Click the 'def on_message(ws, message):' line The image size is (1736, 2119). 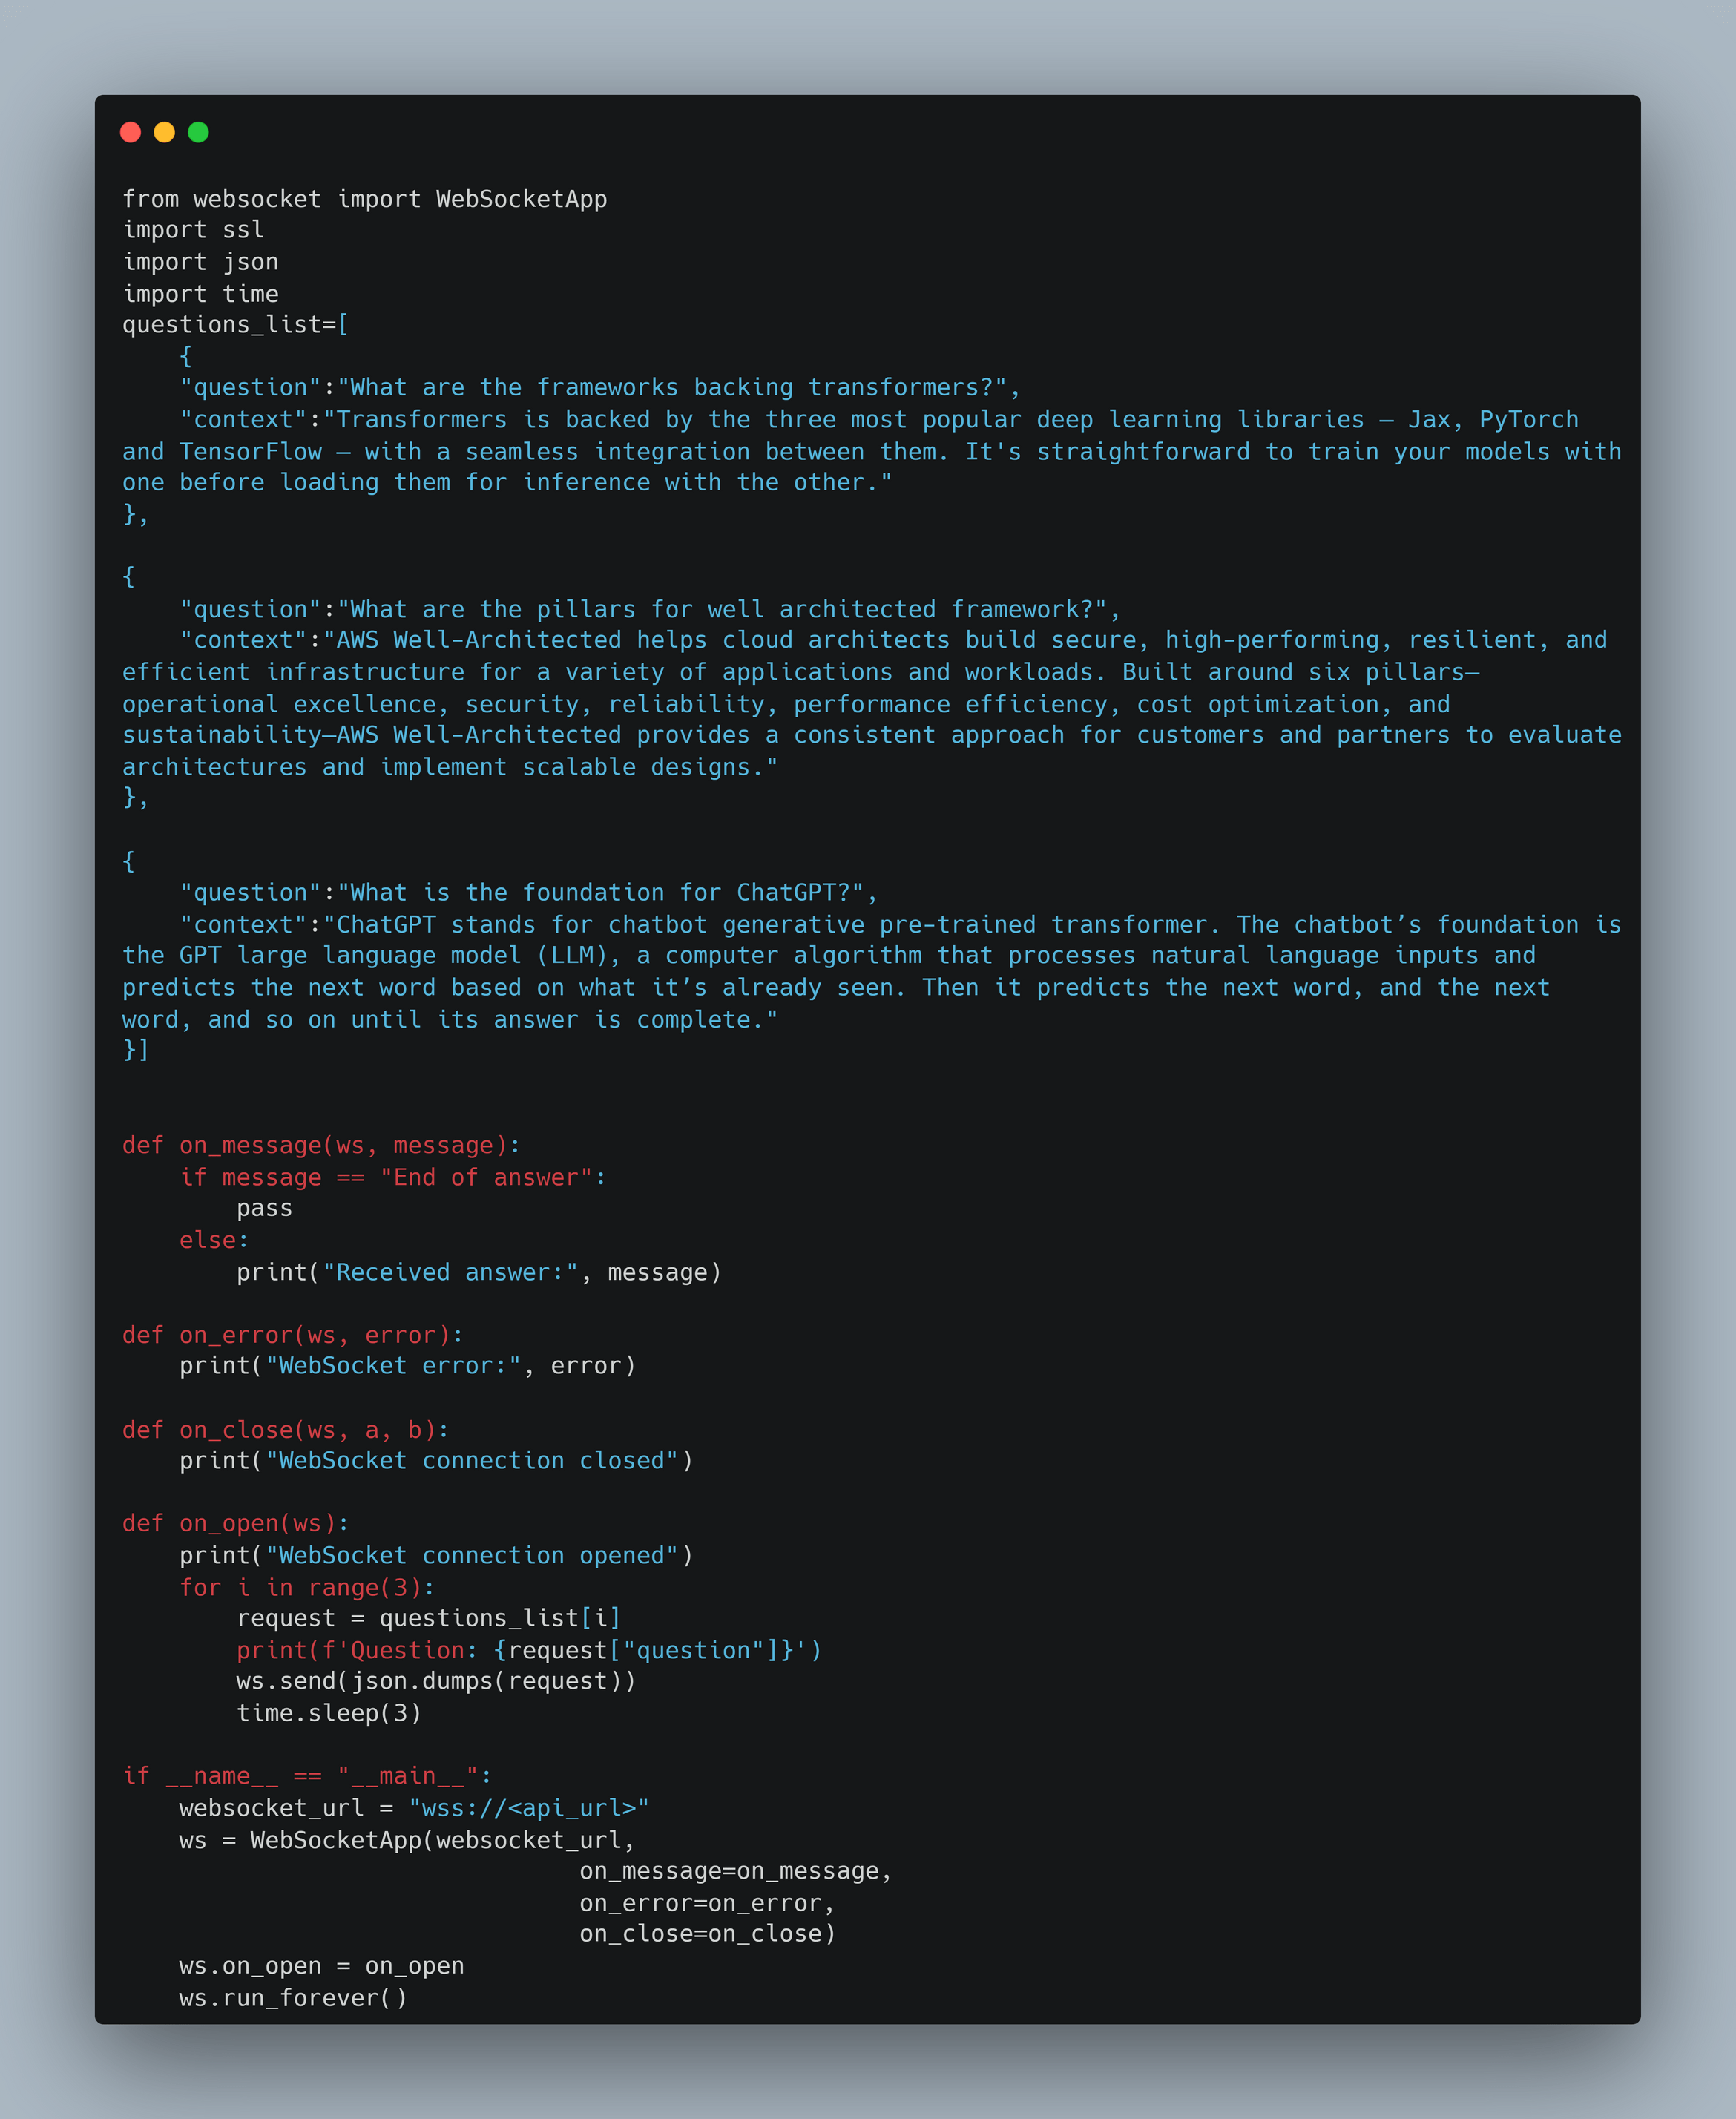point(321,1145)
